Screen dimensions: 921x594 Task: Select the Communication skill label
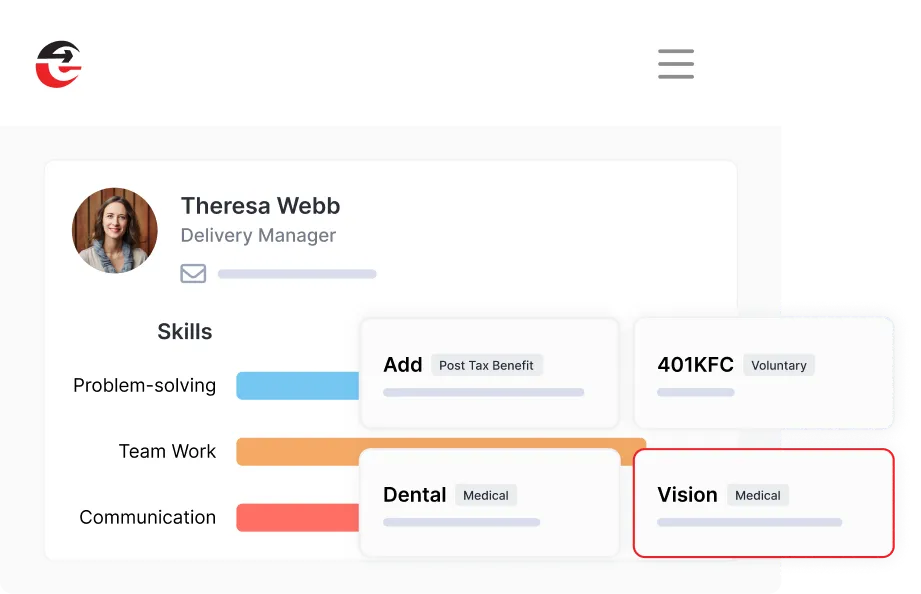coord(147,518)
